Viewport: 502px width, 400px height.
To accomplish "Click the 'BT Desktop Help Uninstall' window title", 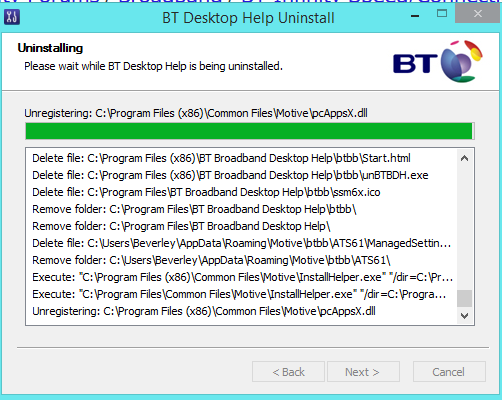I will point(248,18).
